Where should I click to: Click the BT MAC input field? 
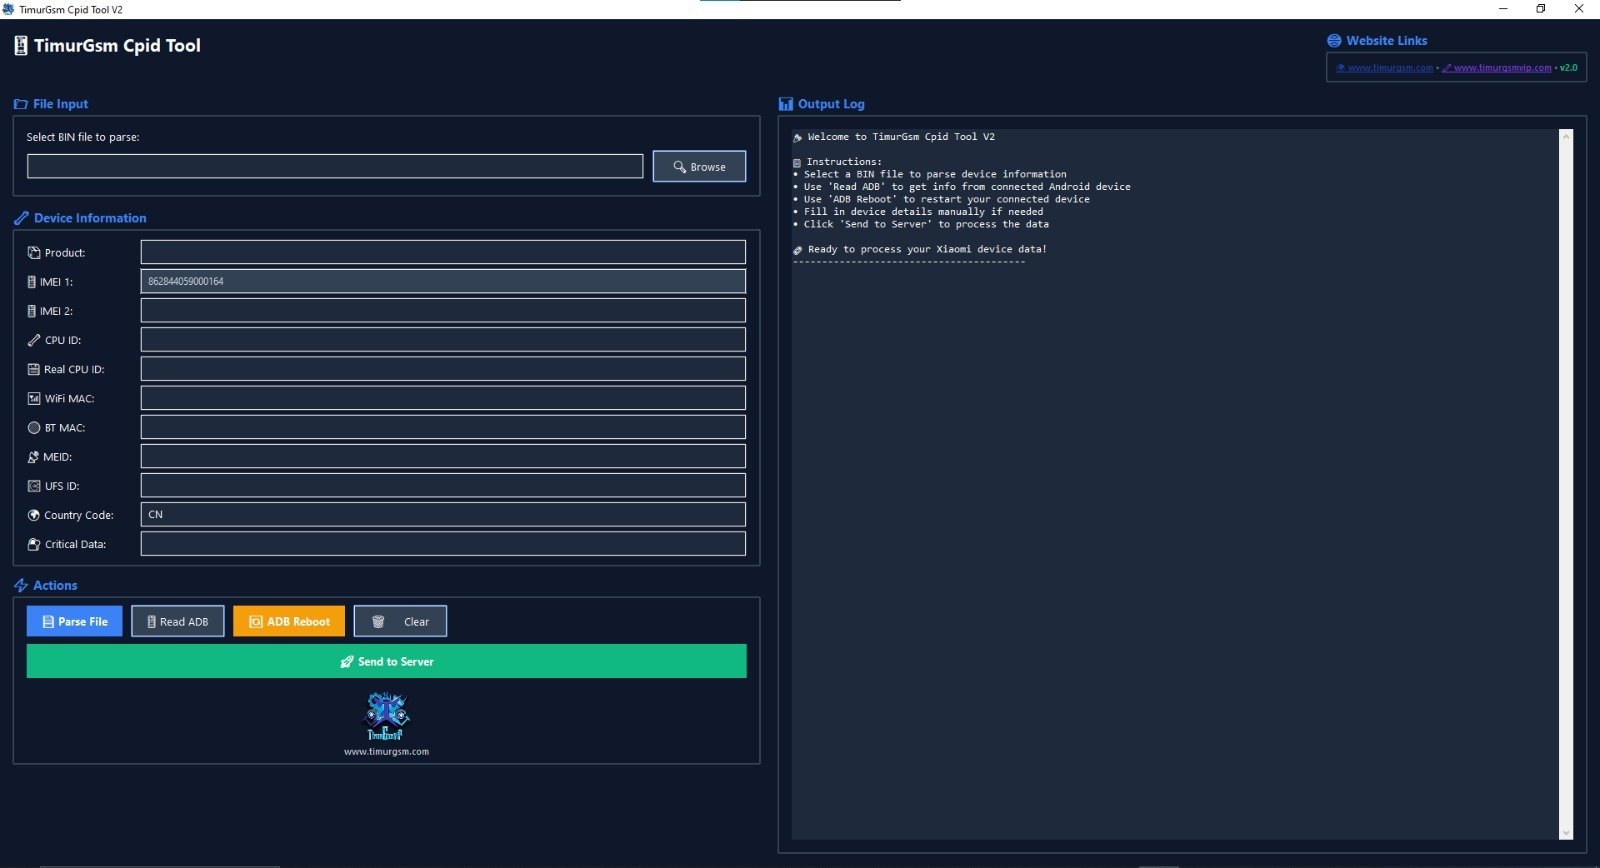click(443, 427)
